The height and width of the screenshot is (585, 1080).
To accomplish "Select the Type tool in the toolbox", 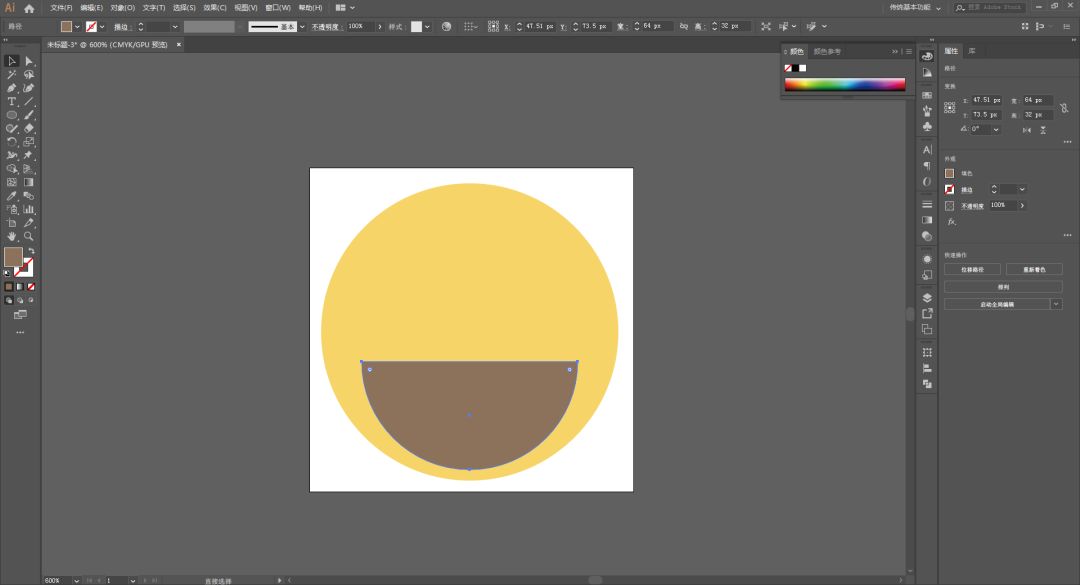I will pyautogui.click(x=12, y=102).
